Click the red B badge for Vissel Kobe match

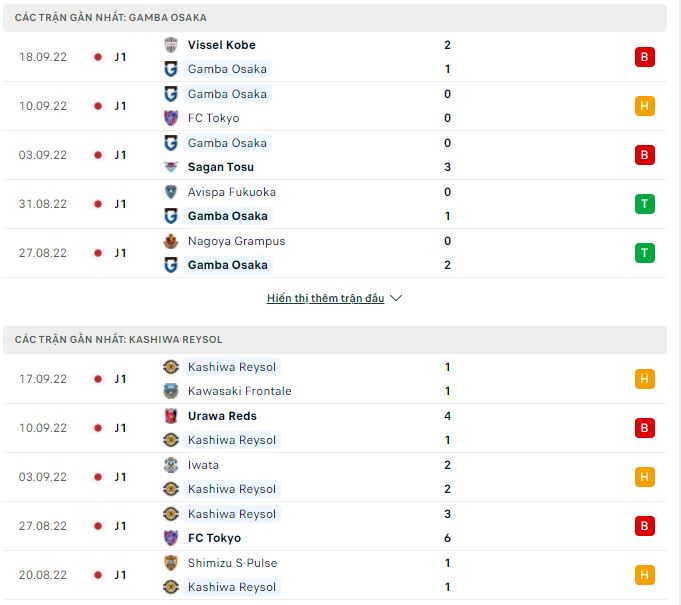point(644,57)
